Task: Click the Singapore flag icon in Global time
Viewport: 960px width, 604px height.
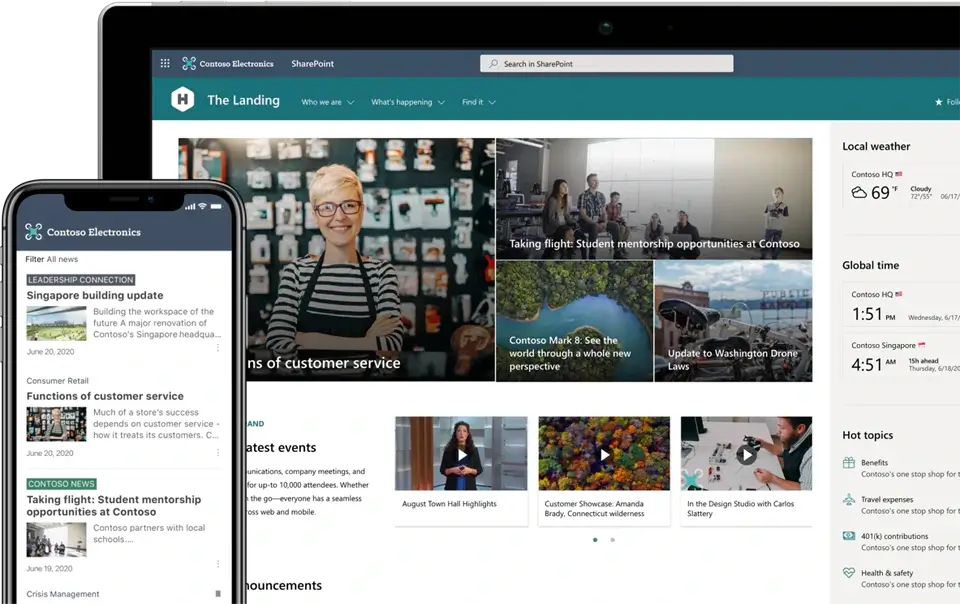Action: [x=922, y=345]
